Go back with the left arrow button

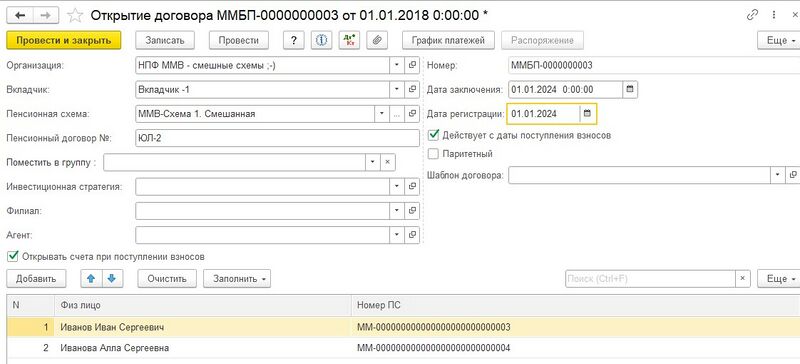click(20, 15)
